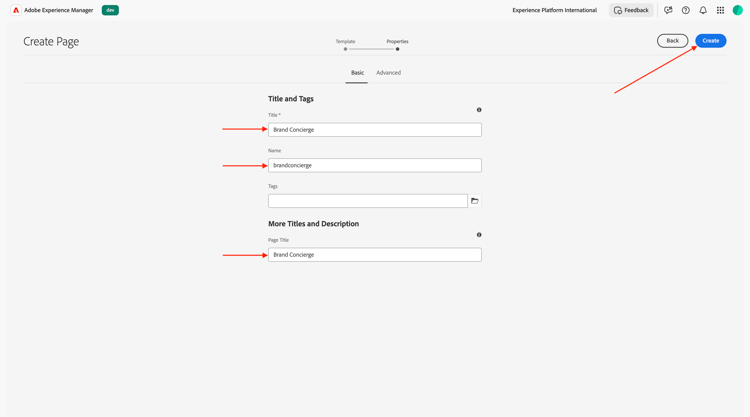Click the blue Create button
The image size is (750, 417).
(710, 41)
